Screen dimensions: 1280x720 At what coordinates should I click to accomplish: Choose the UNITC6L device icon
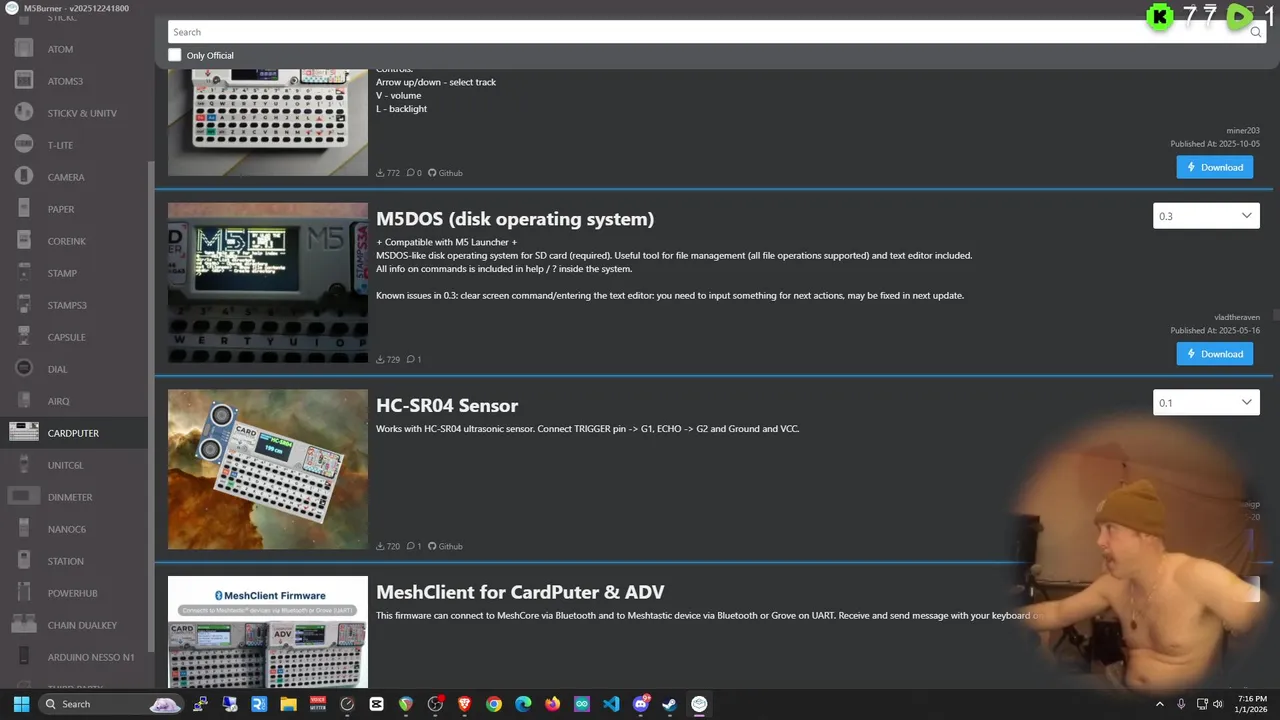coord(24,464)
